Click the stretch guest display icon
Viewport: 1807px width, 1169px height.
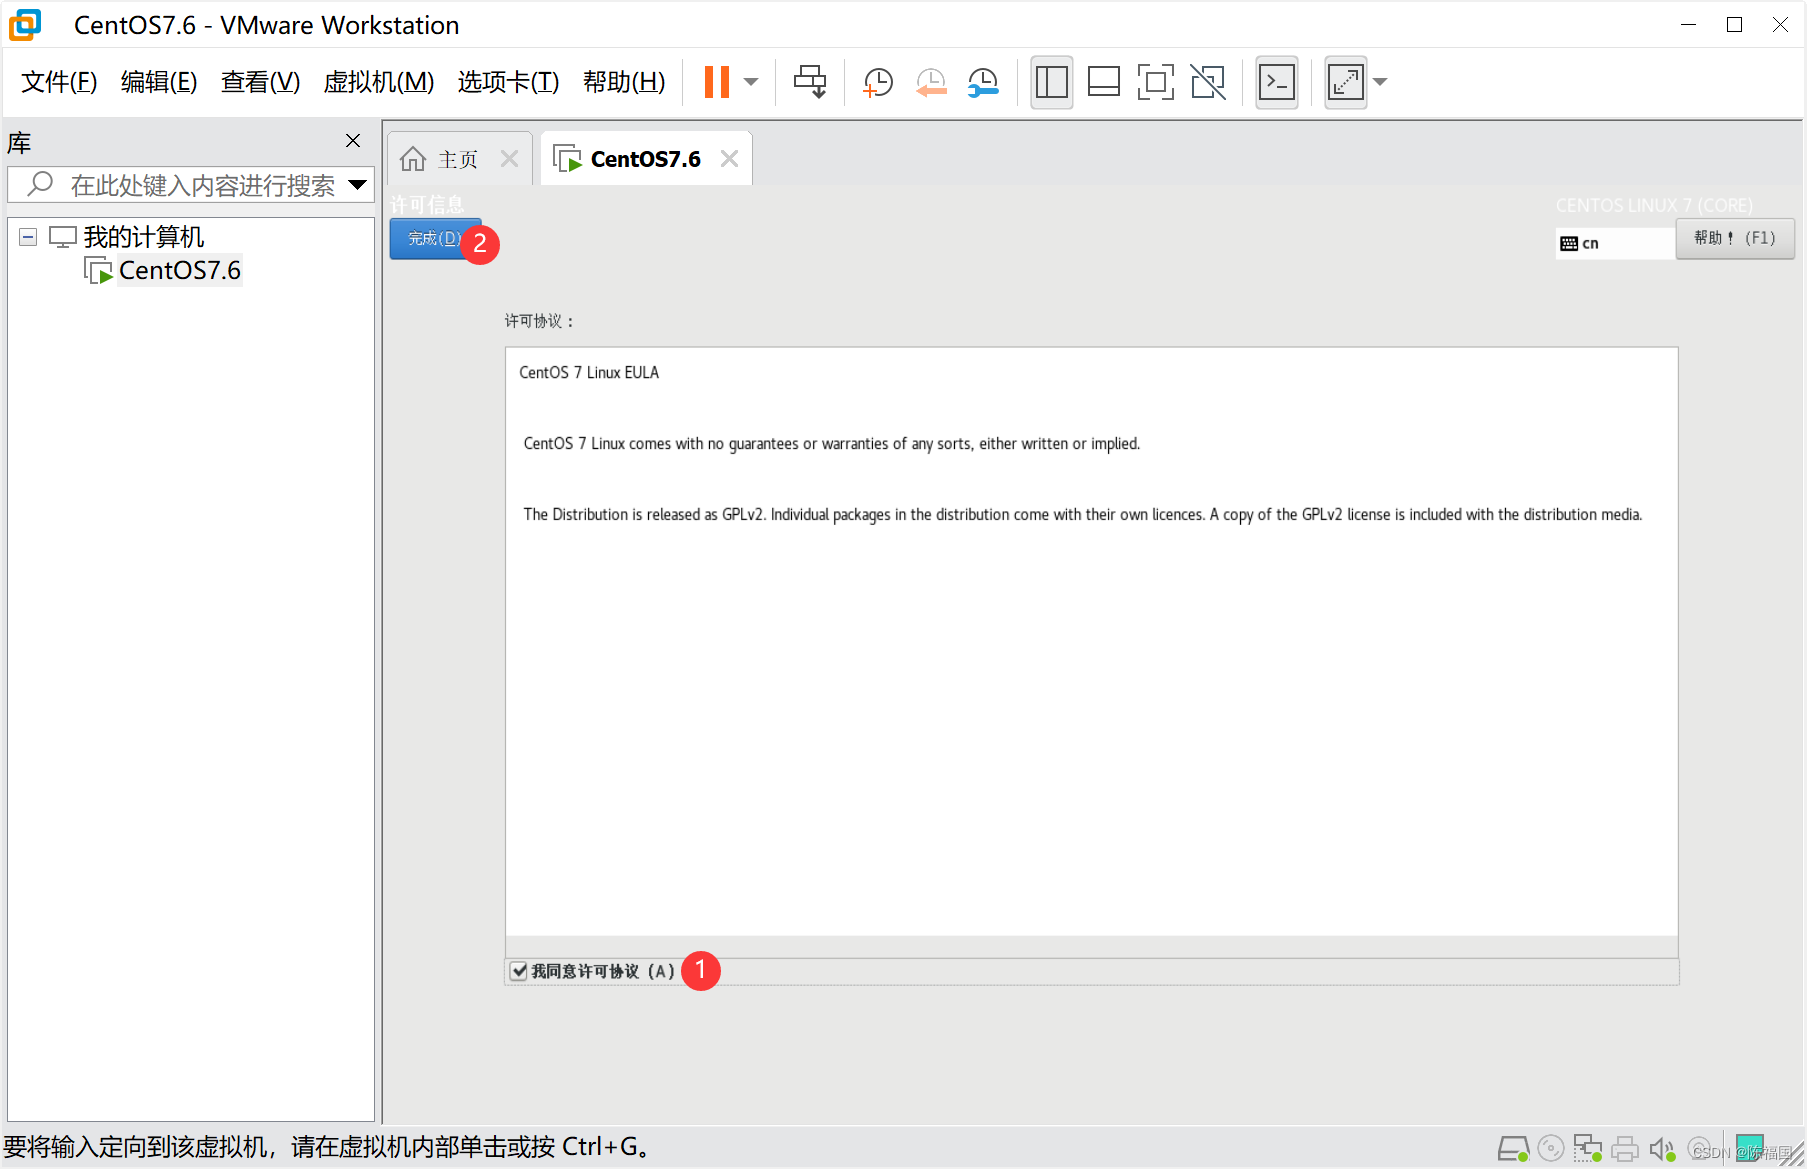click(1346, 82)
